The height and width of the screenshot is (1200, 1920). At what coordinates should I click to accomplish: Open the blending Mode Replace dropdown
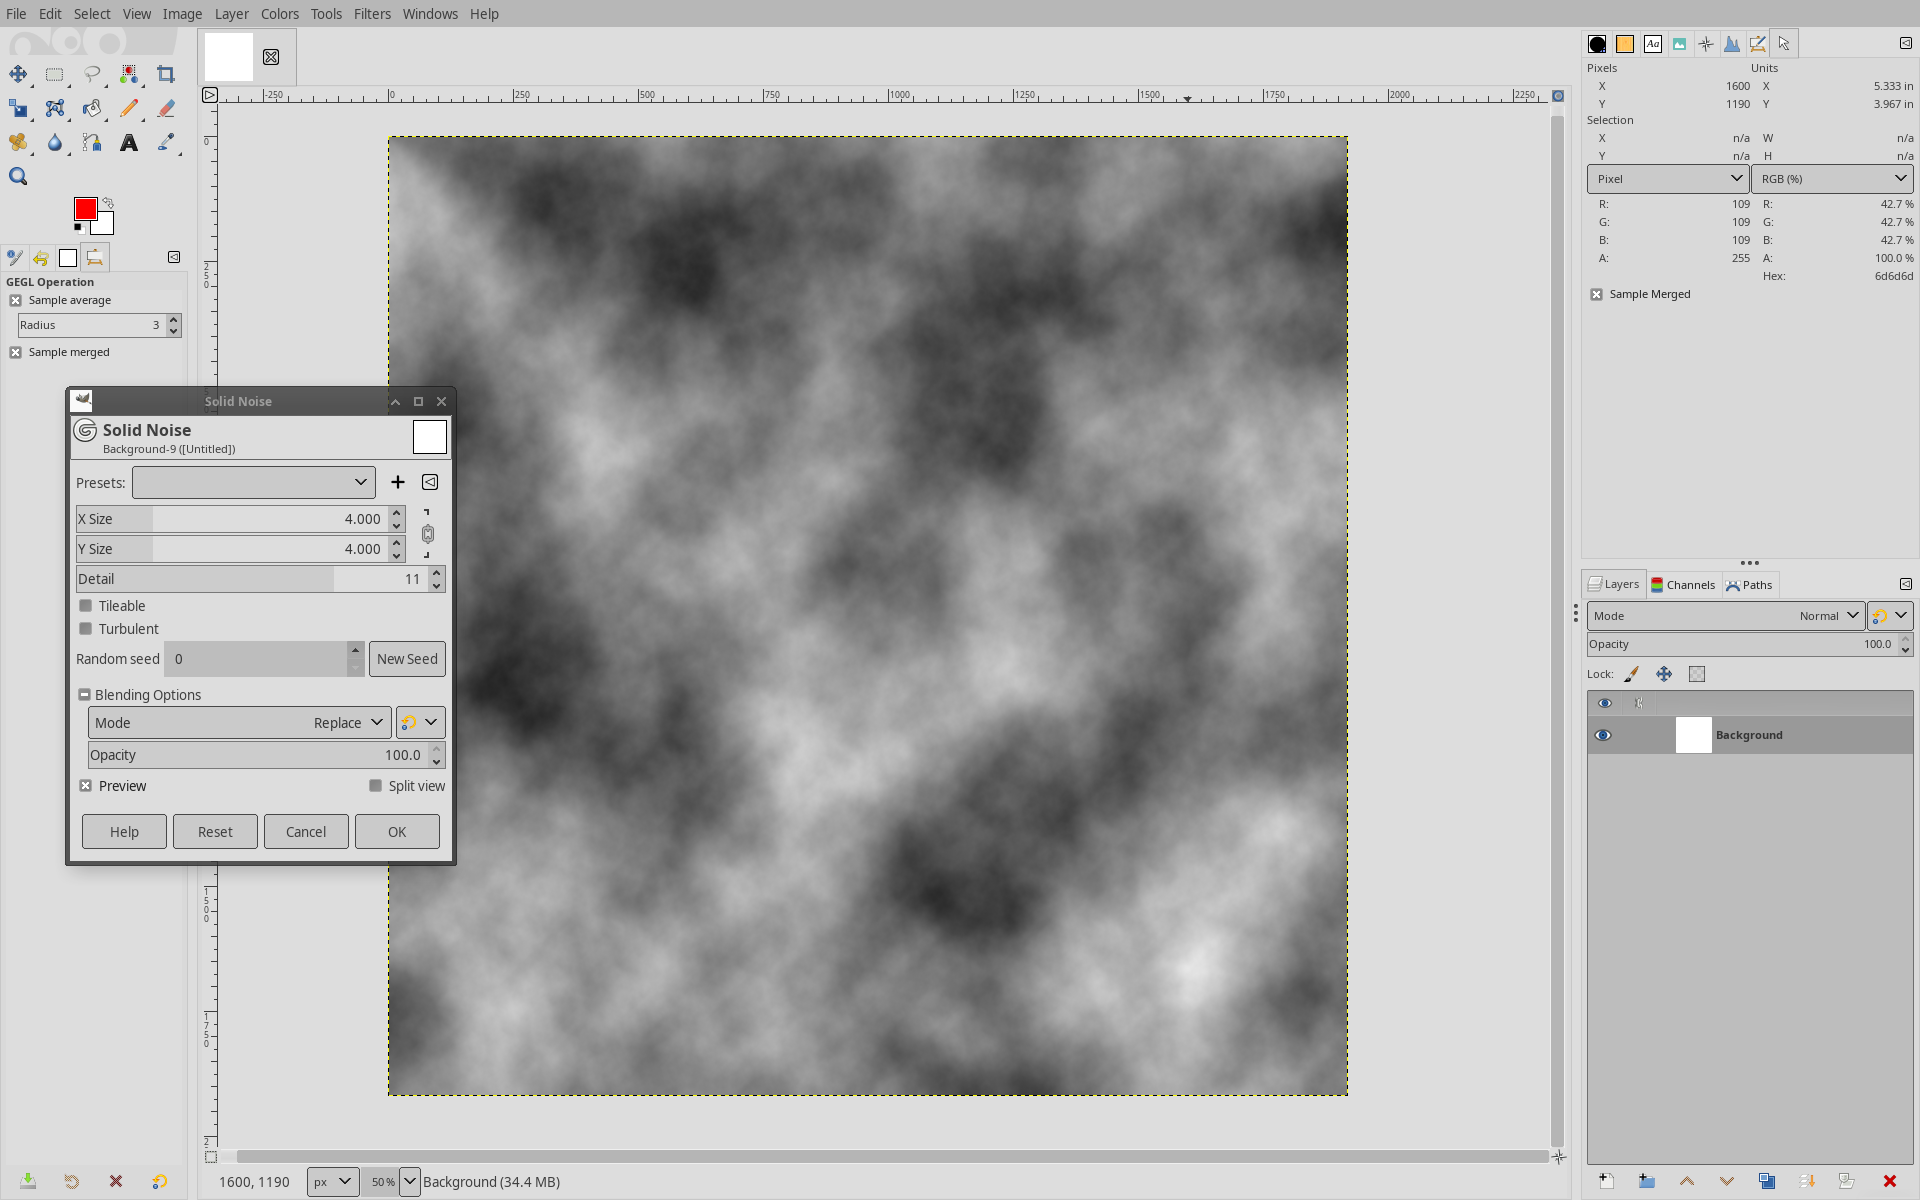(239, 723)
